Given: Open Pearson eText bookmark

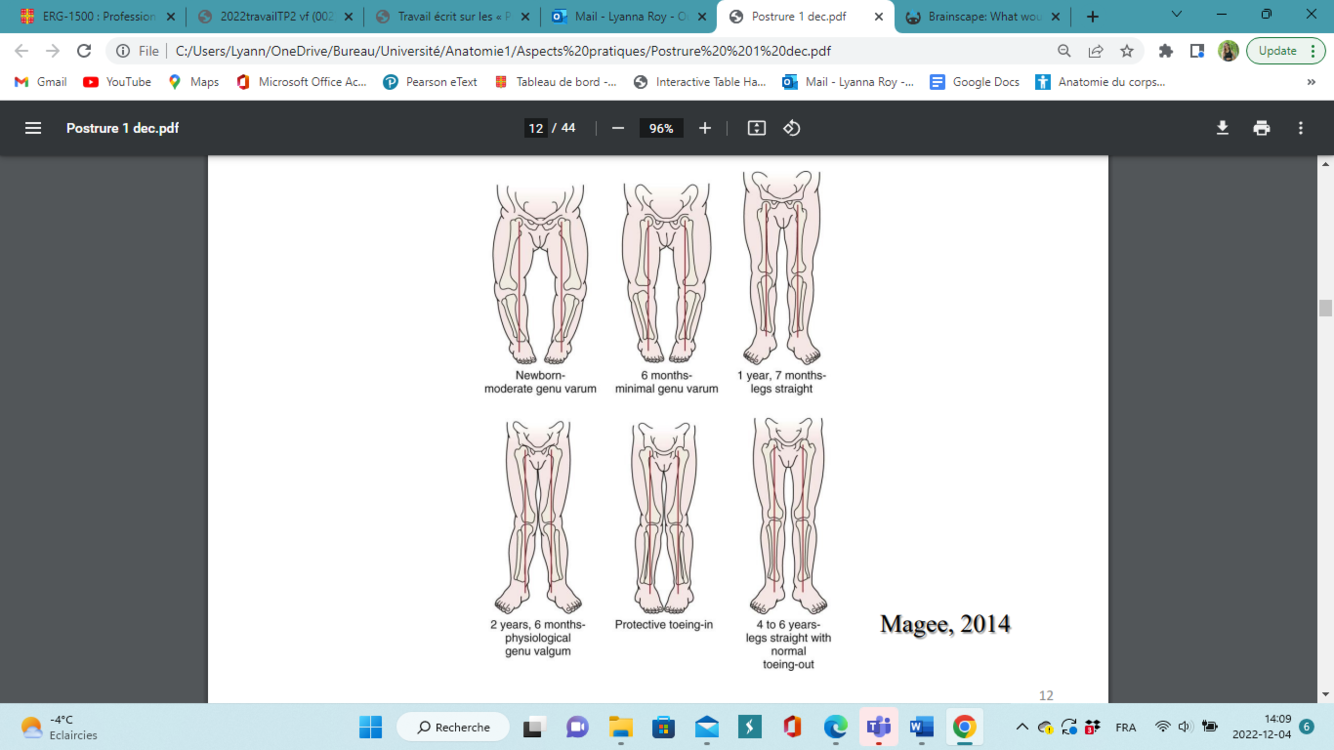Looking at the screenshot, I should point(430,82).
